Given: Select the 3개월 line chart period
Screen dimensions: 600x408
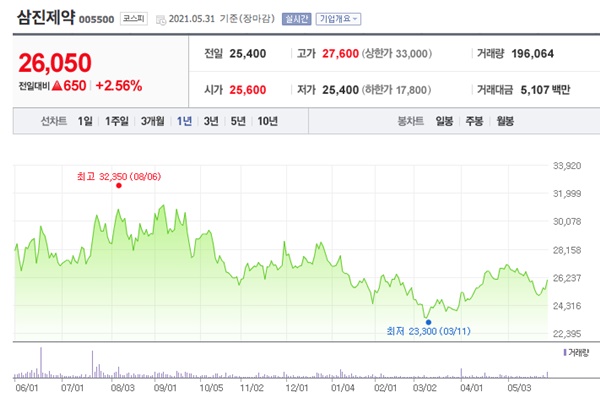Looking at the screenshot, I should pyautogui.click(x=152, y=121).
